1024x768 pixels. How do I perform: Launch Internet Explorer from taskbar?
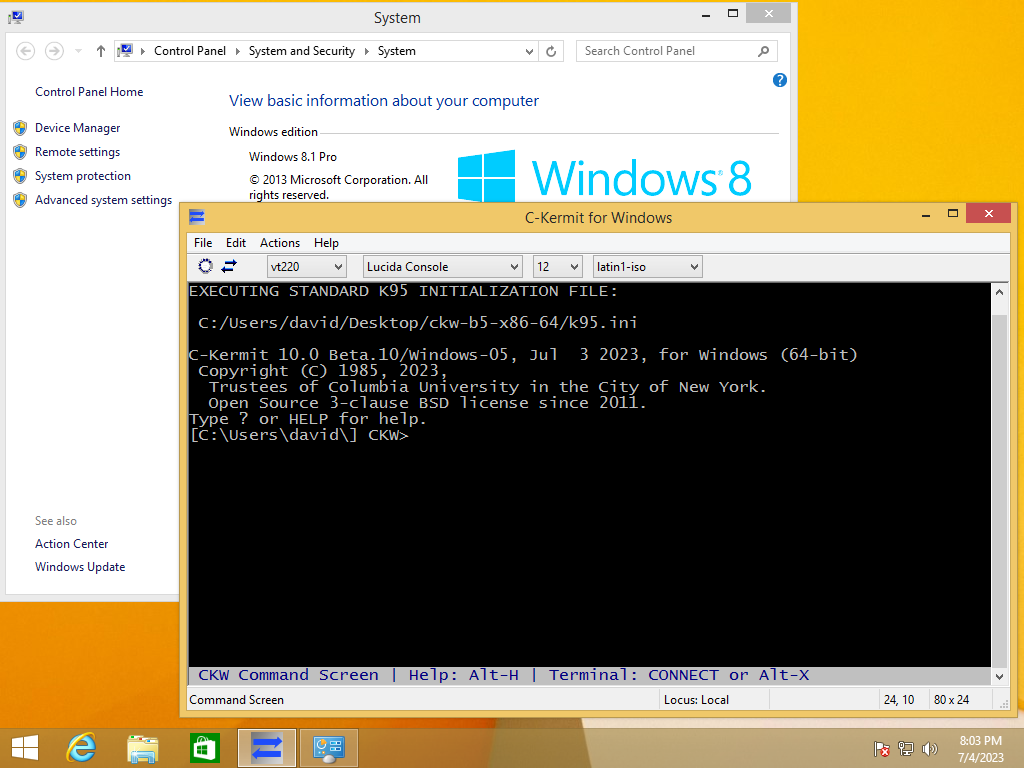[x=81, y=747]
